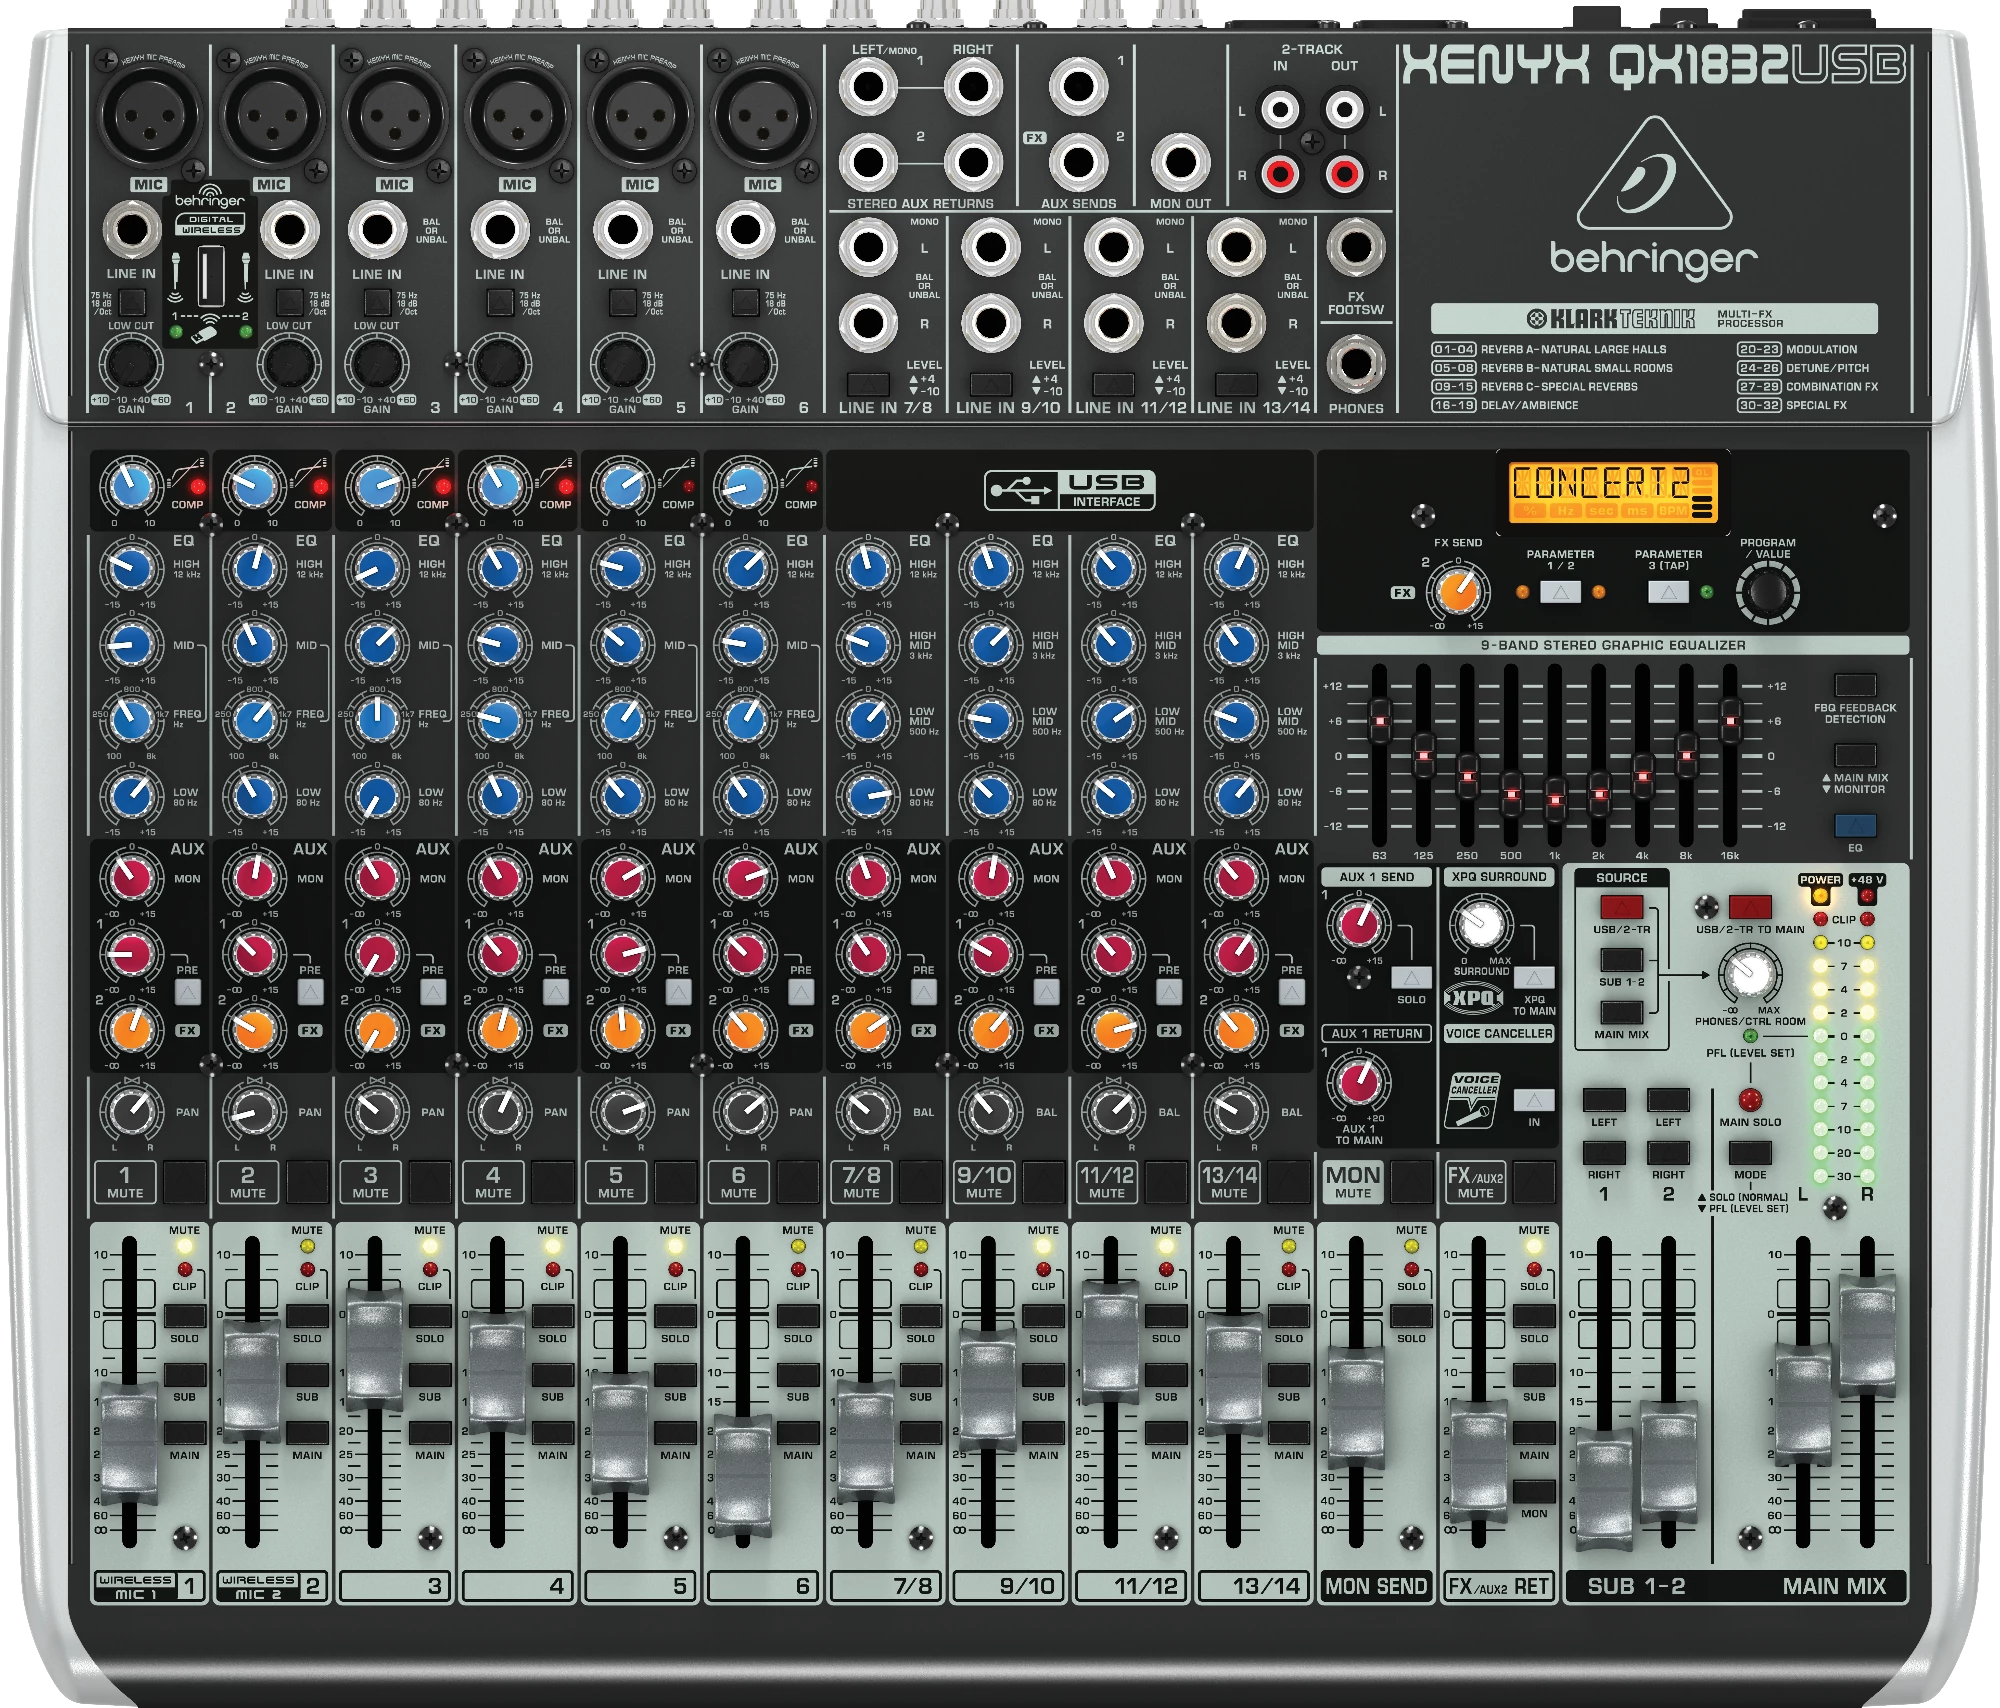Enable the blue EQ switch
Screen dimensions: 2000x1708
[x=1854, y=826]
